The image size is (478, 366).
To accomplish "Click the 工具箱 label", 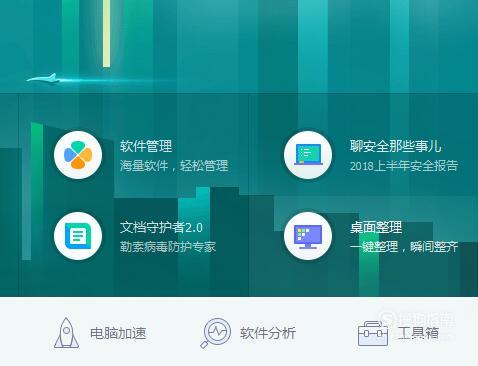I will click(418, 333).
